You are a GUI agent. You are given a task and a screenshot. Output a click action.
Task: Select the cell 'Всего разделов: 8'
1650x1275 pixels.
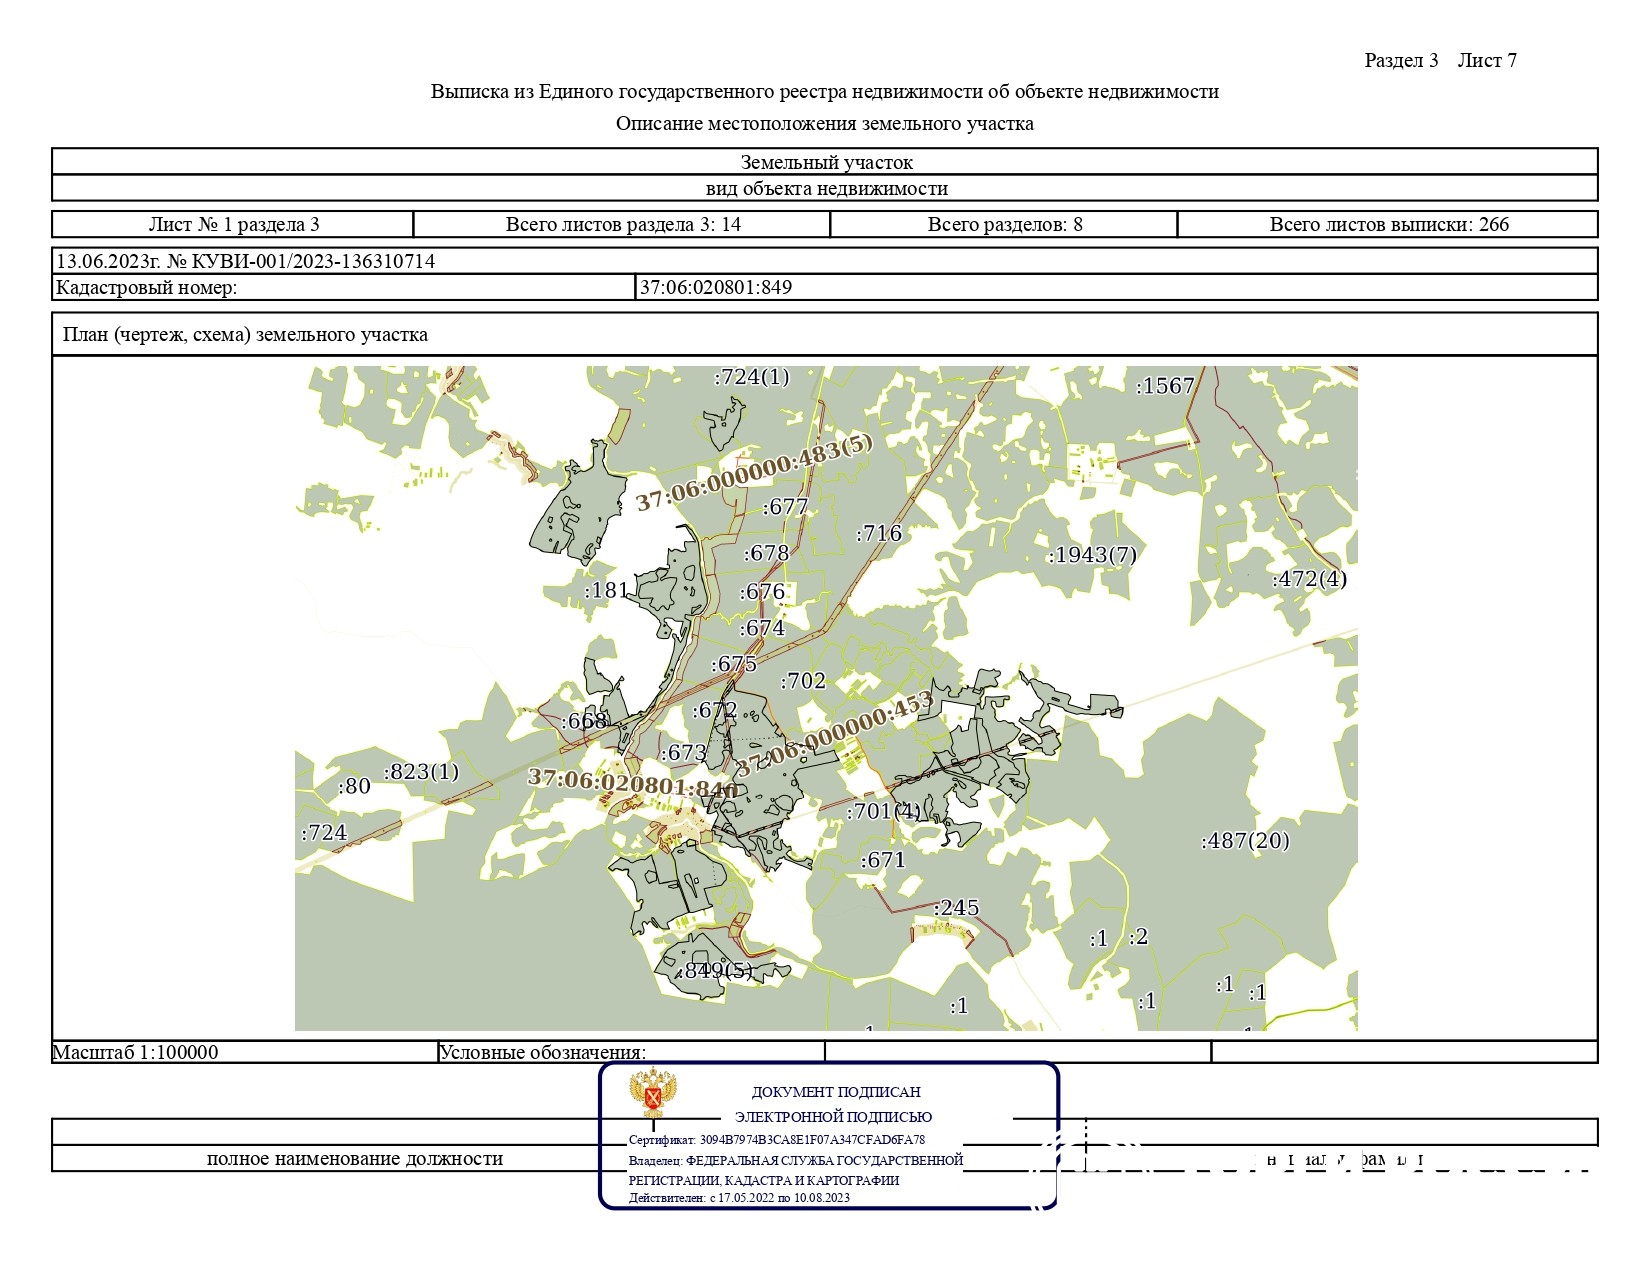click(1004, 224)
